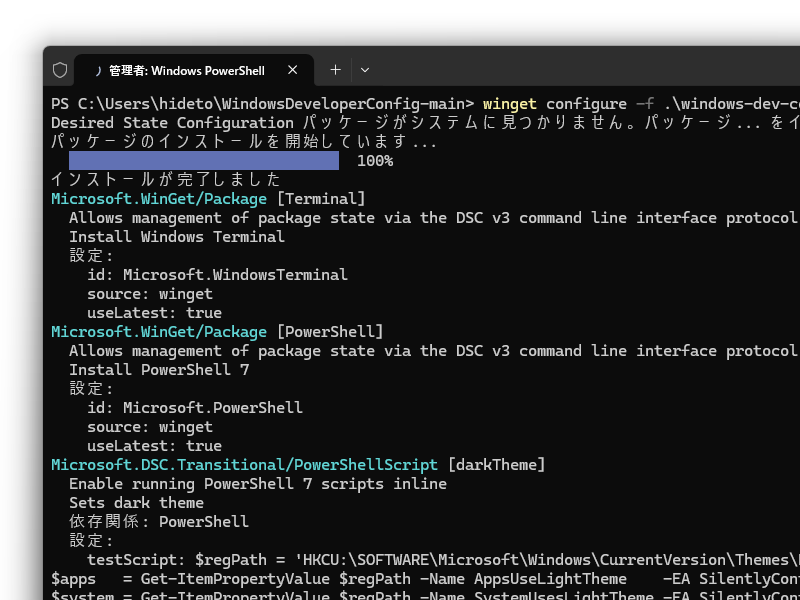Click the '[darkTheme]' label

click(x=496, y=464)
